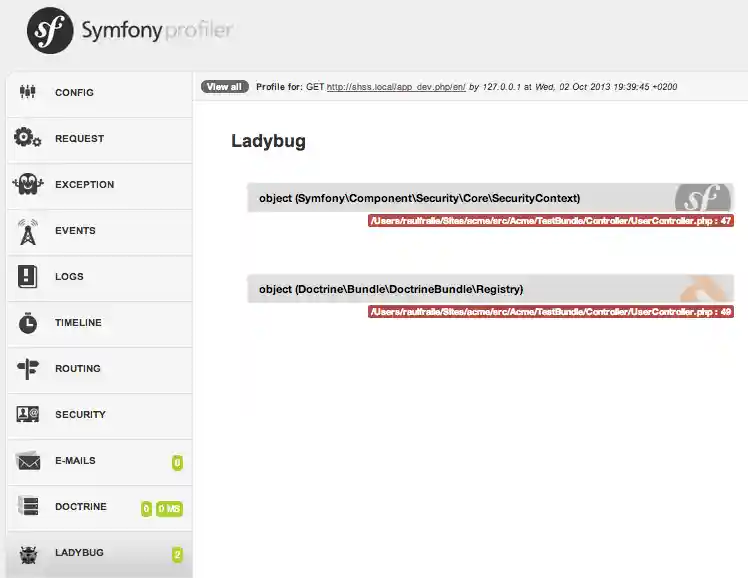Click the Symfony profiler title text
Viewport: 748px width, 578px height.
(x=157, y=31)
